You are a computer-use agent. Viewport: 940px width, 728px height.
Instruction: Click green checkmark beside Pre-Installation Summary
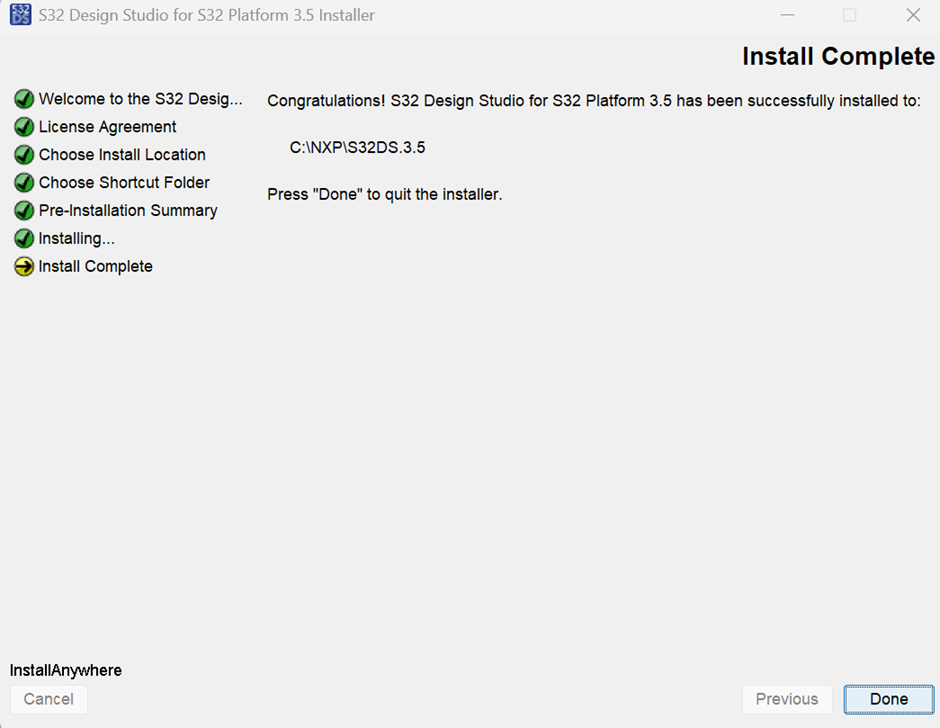[x=24, y=210]
